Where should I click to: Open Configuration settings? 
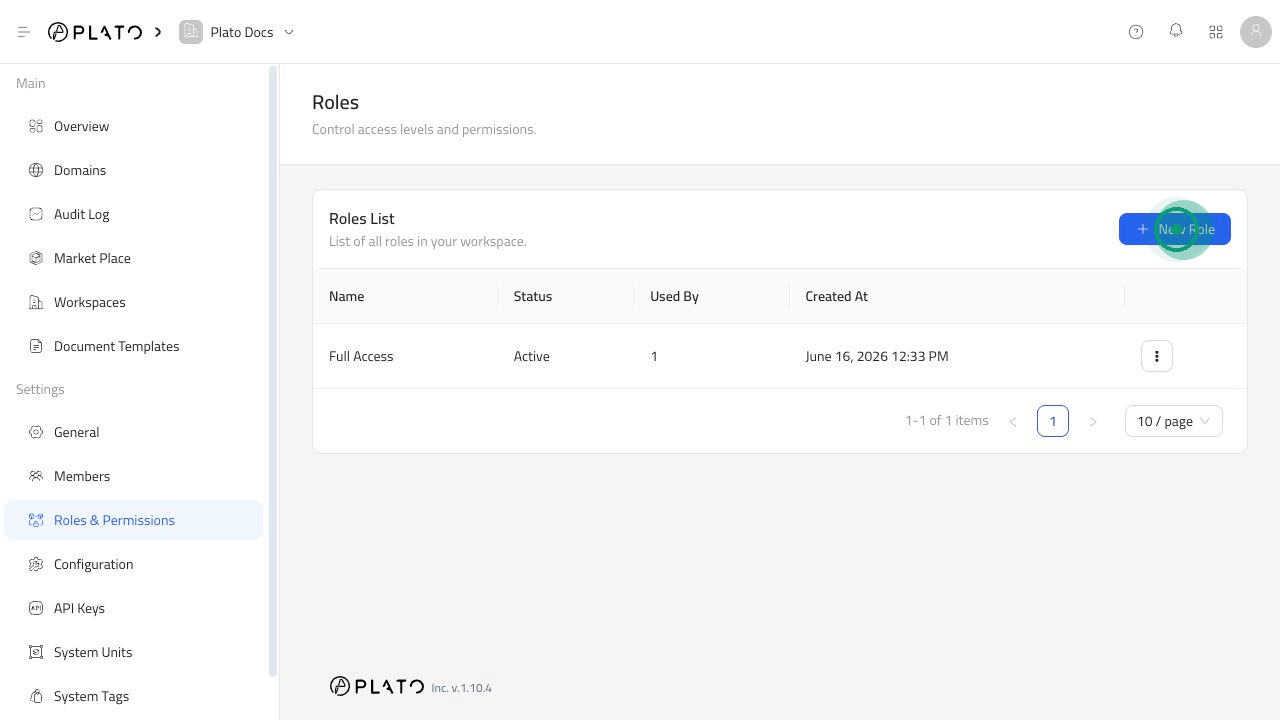click(134, 564)
